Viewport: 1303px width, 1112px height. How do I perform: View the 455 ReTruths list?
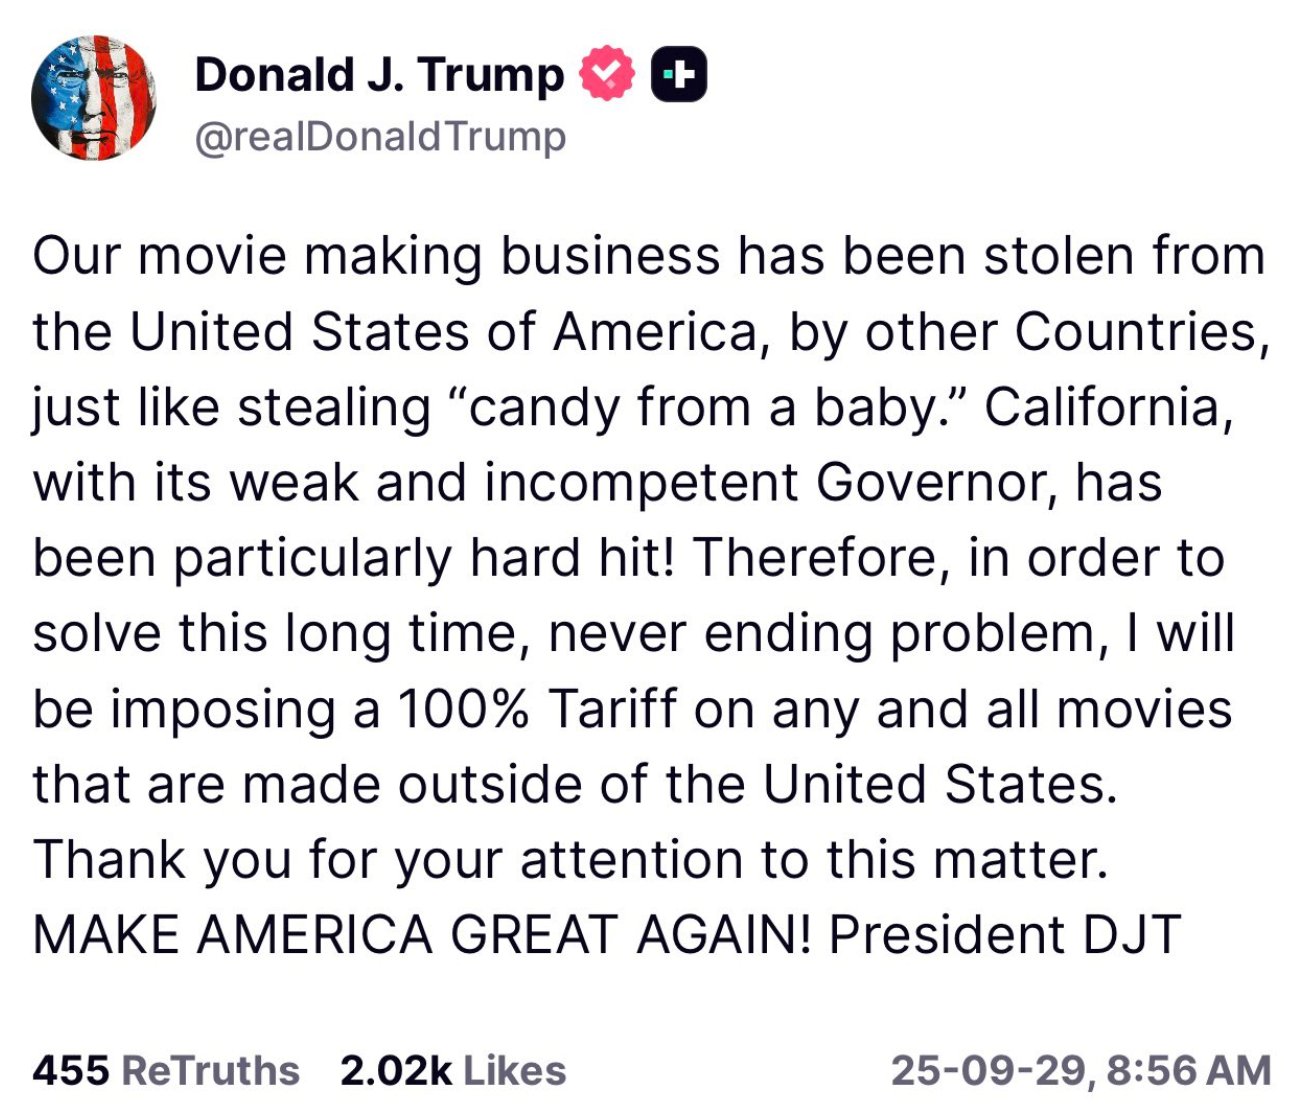(166, 1070)
